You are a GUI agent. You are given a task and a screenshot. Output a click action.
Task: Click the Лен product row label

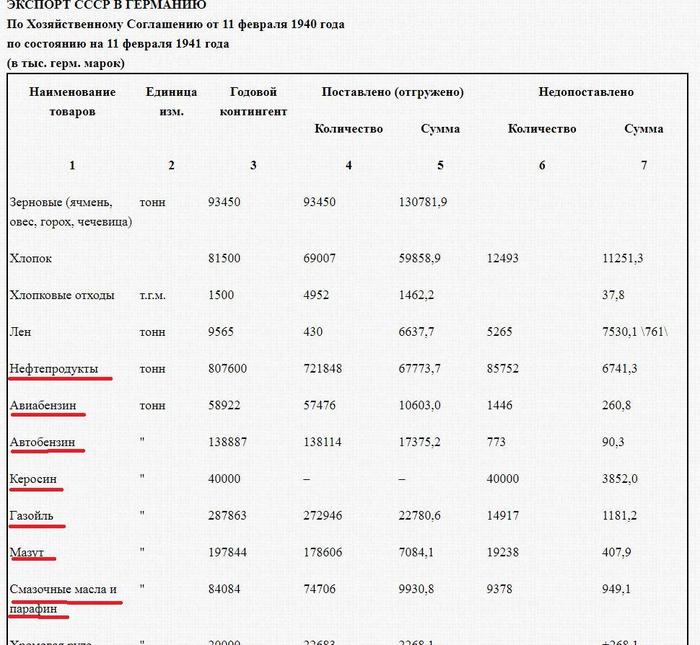20,331
